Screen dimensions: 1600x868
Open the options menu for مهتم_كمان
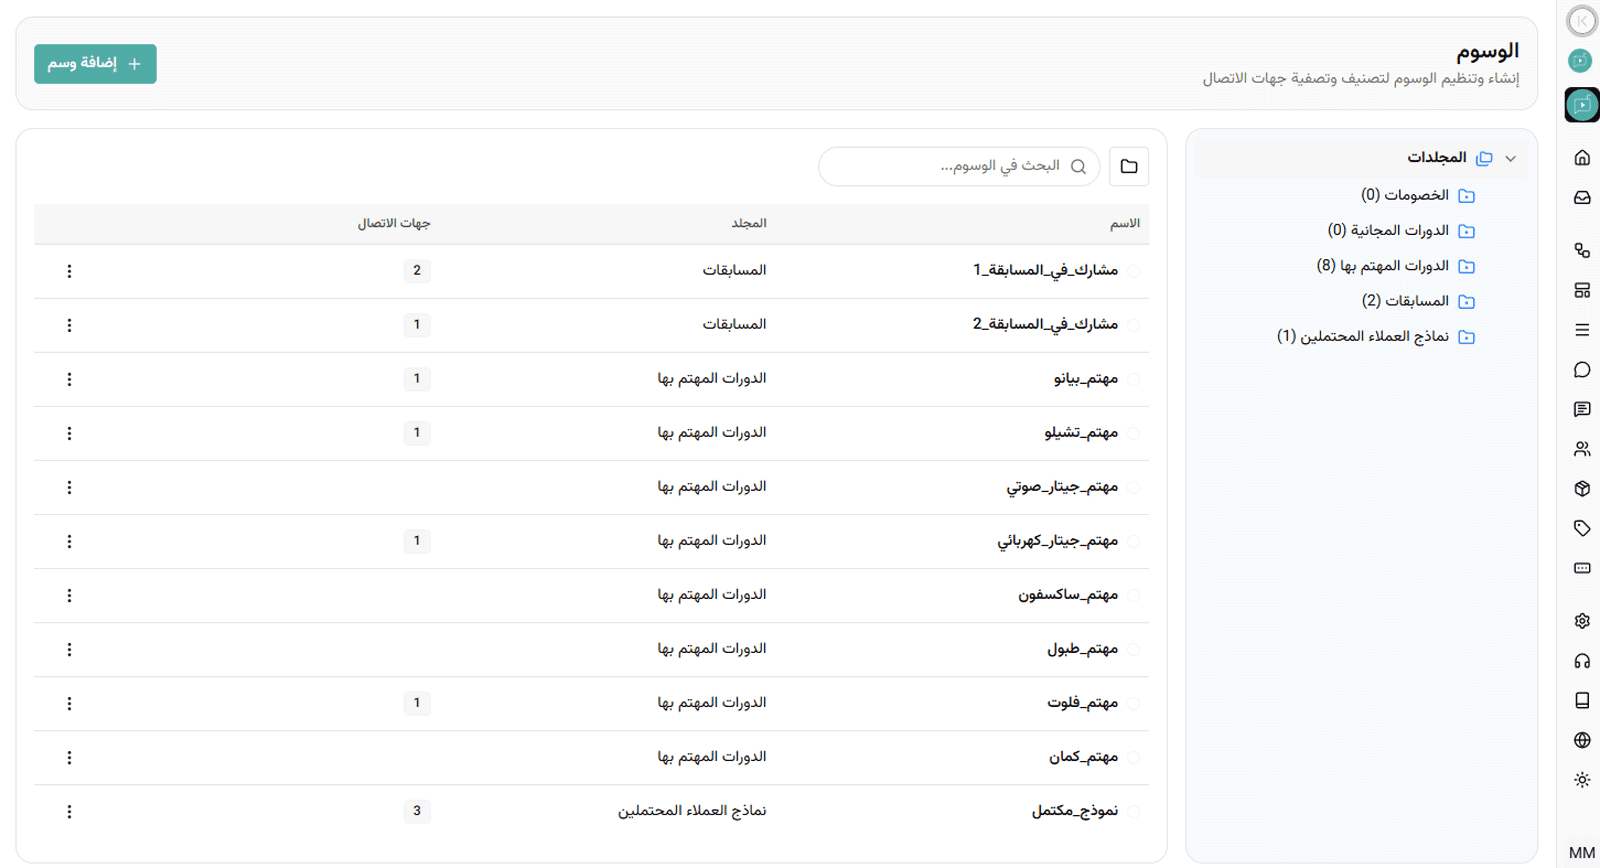(x=69, y=757)
